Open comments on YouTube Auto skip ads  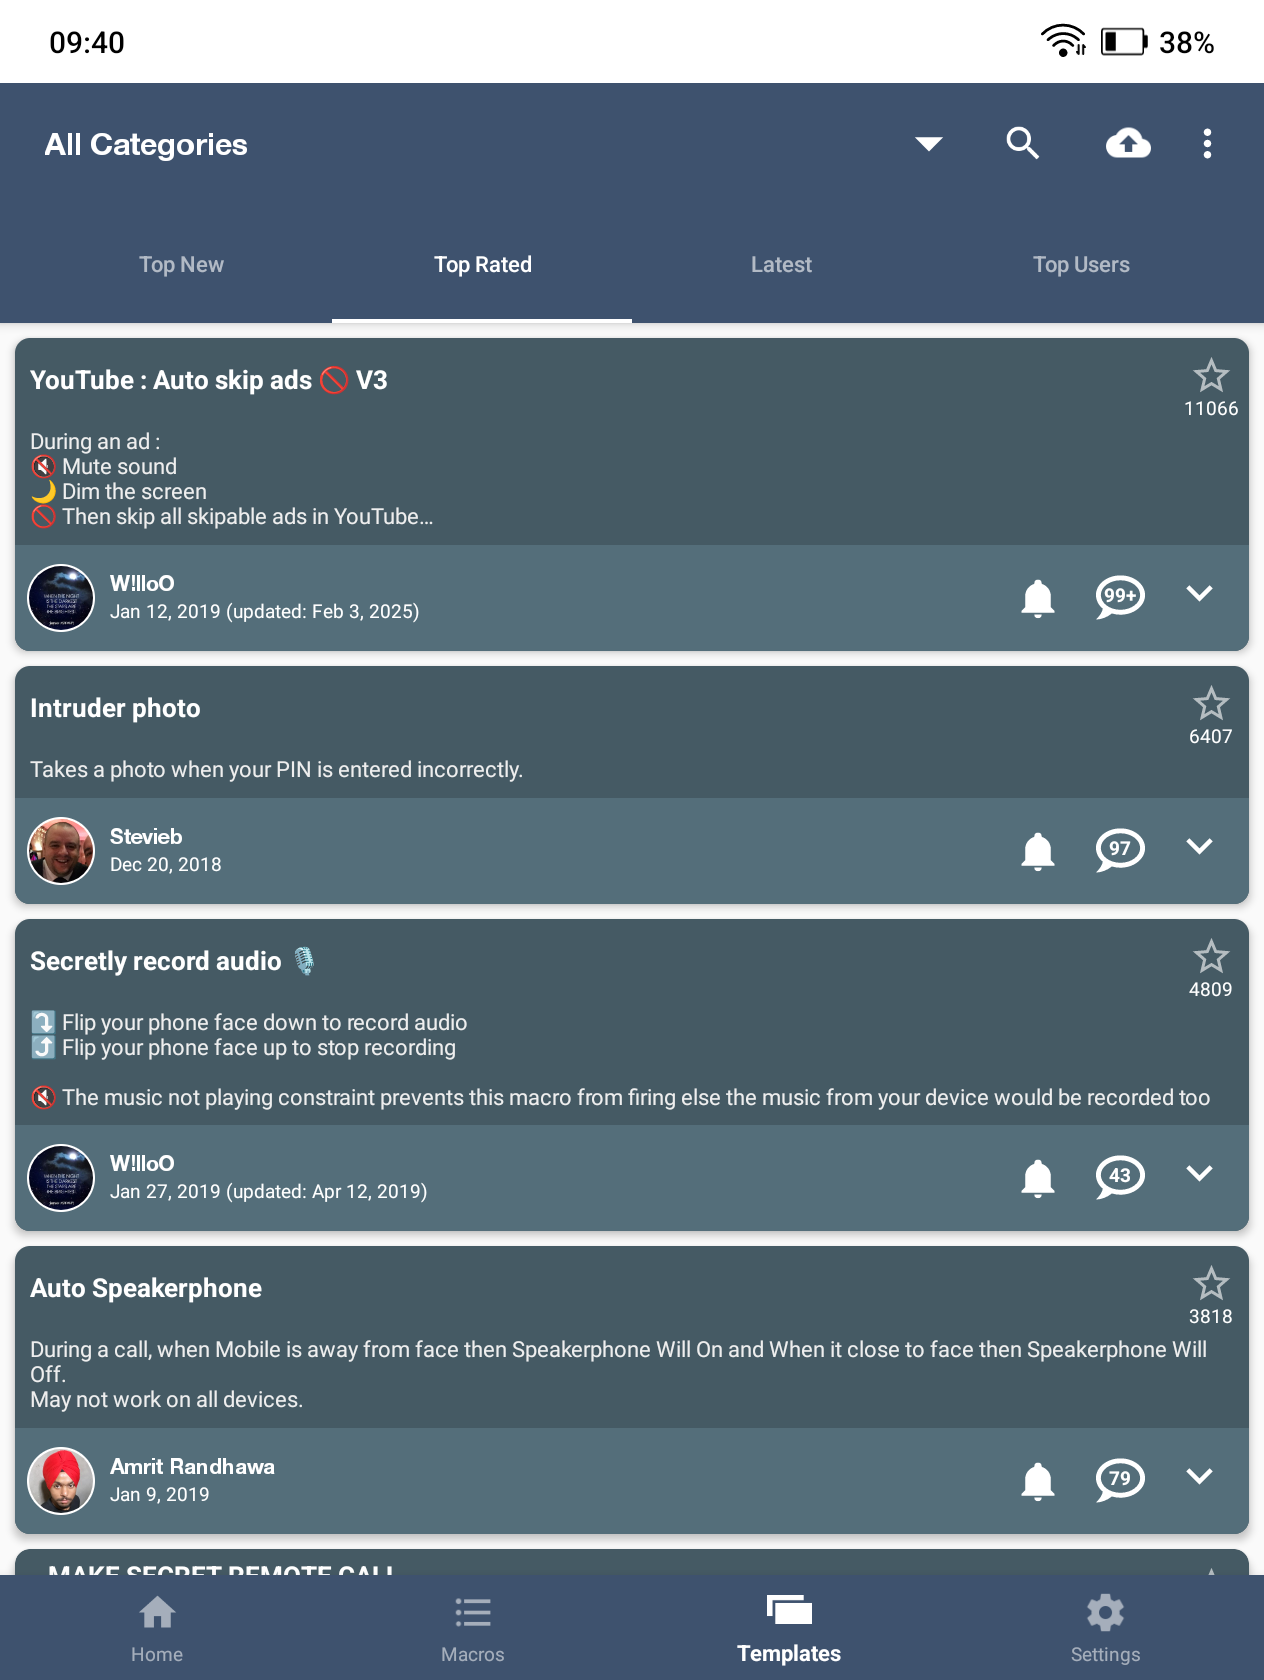coord(1120,597)
